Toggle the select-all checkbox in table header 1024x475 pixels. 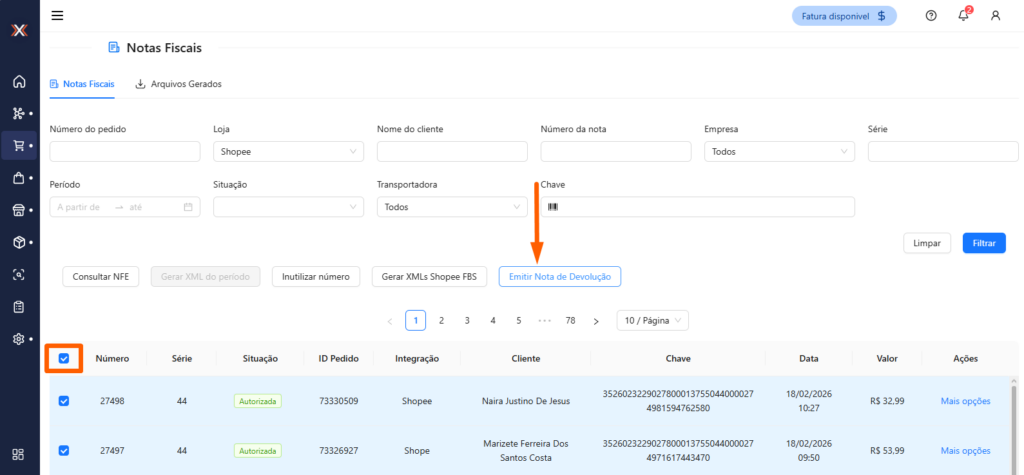(64, 358)
